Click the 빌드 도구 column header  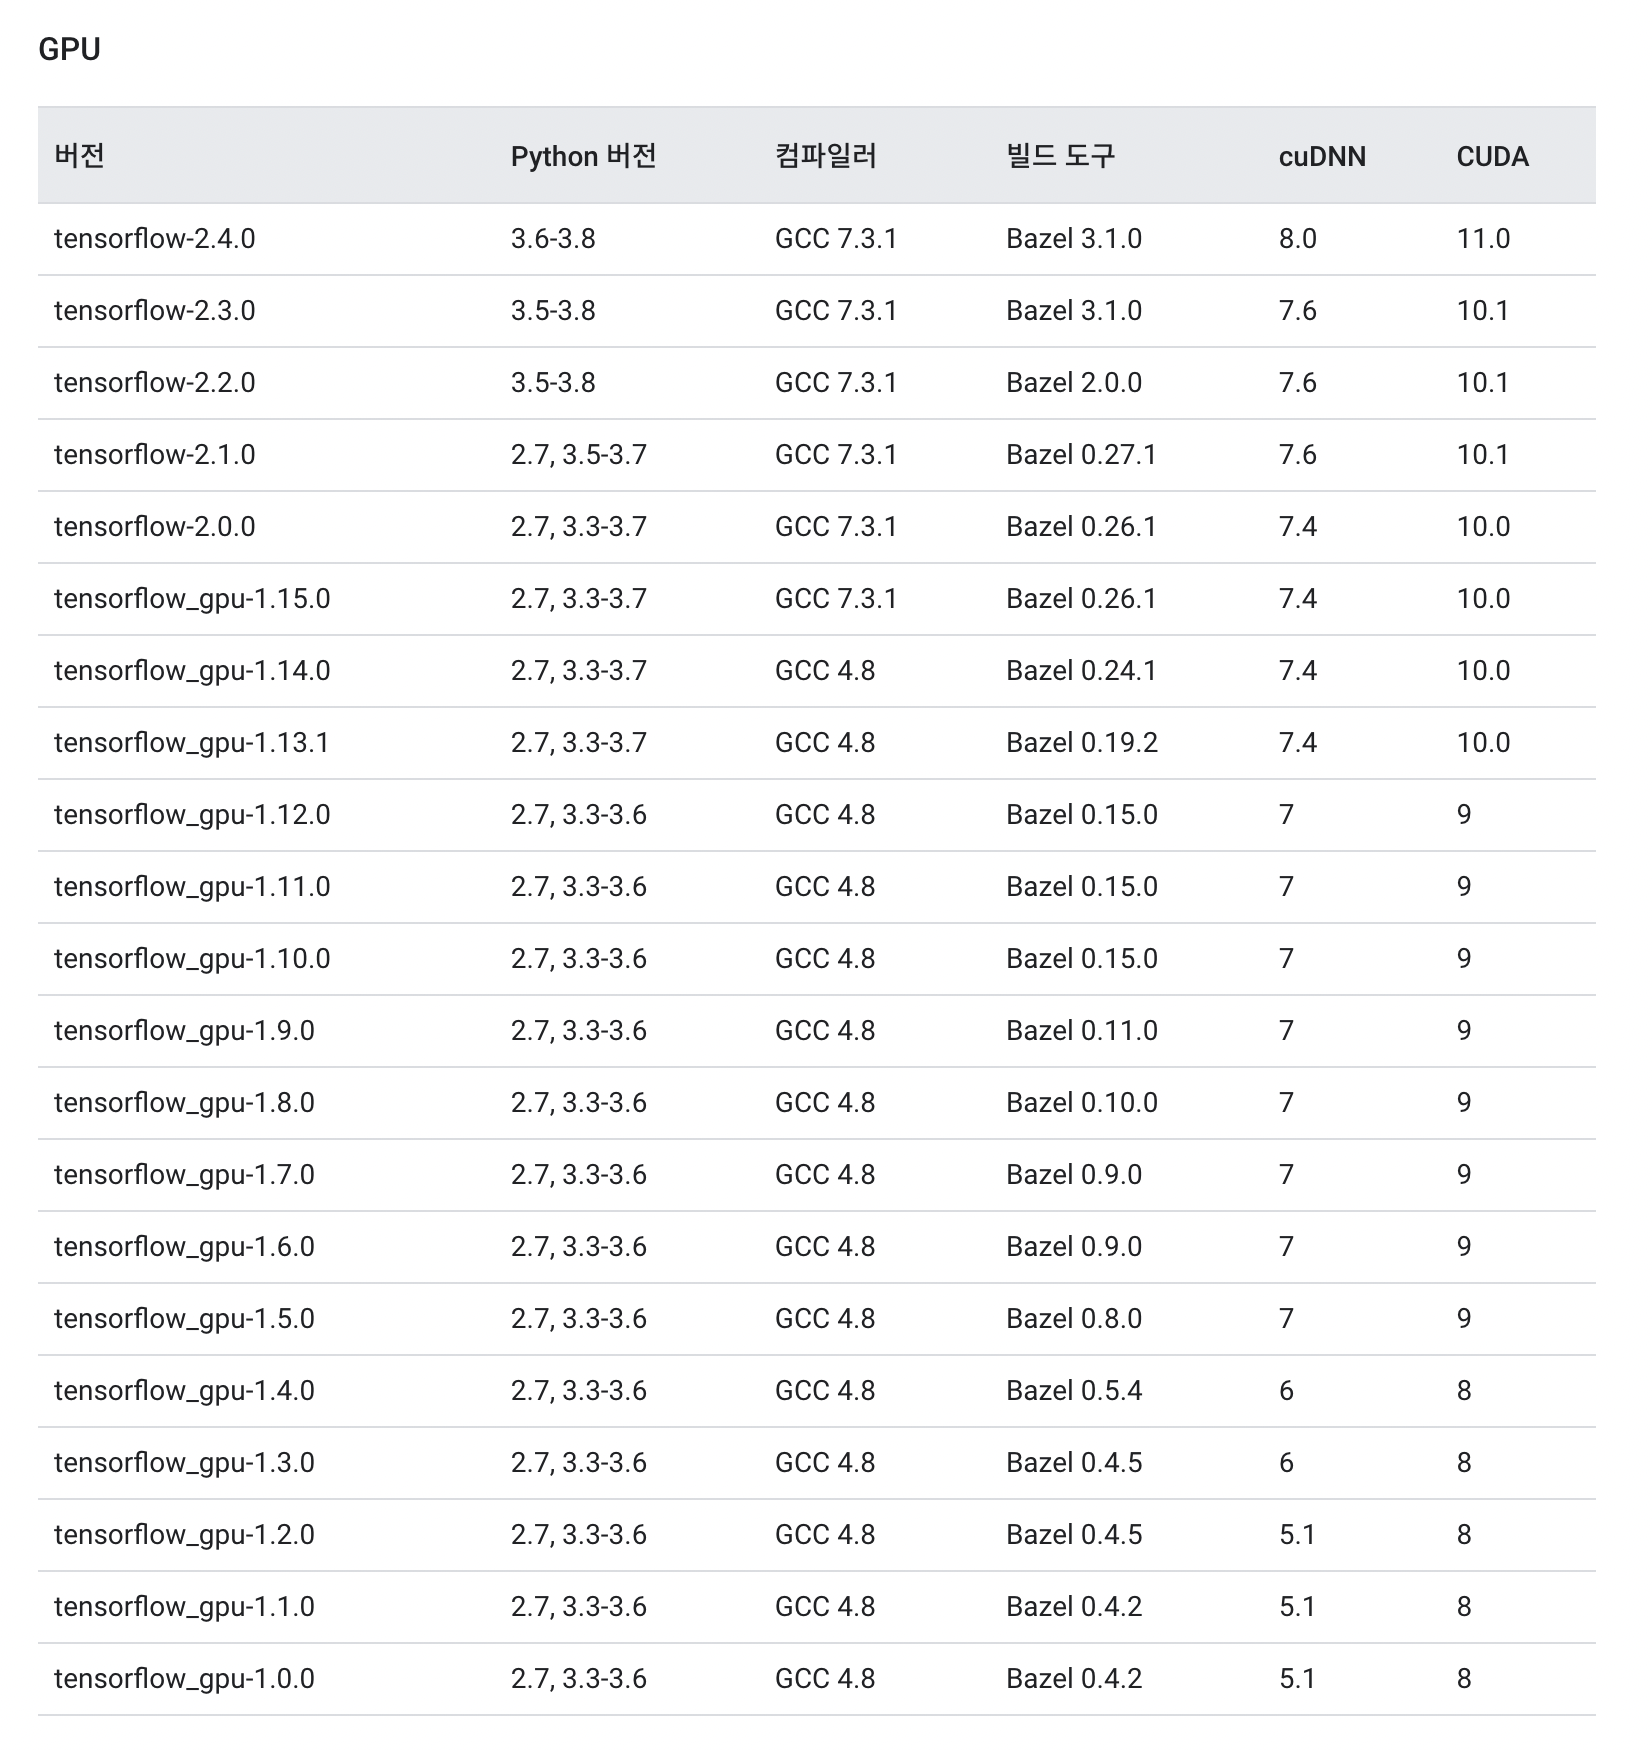[x=1060, y=156]
